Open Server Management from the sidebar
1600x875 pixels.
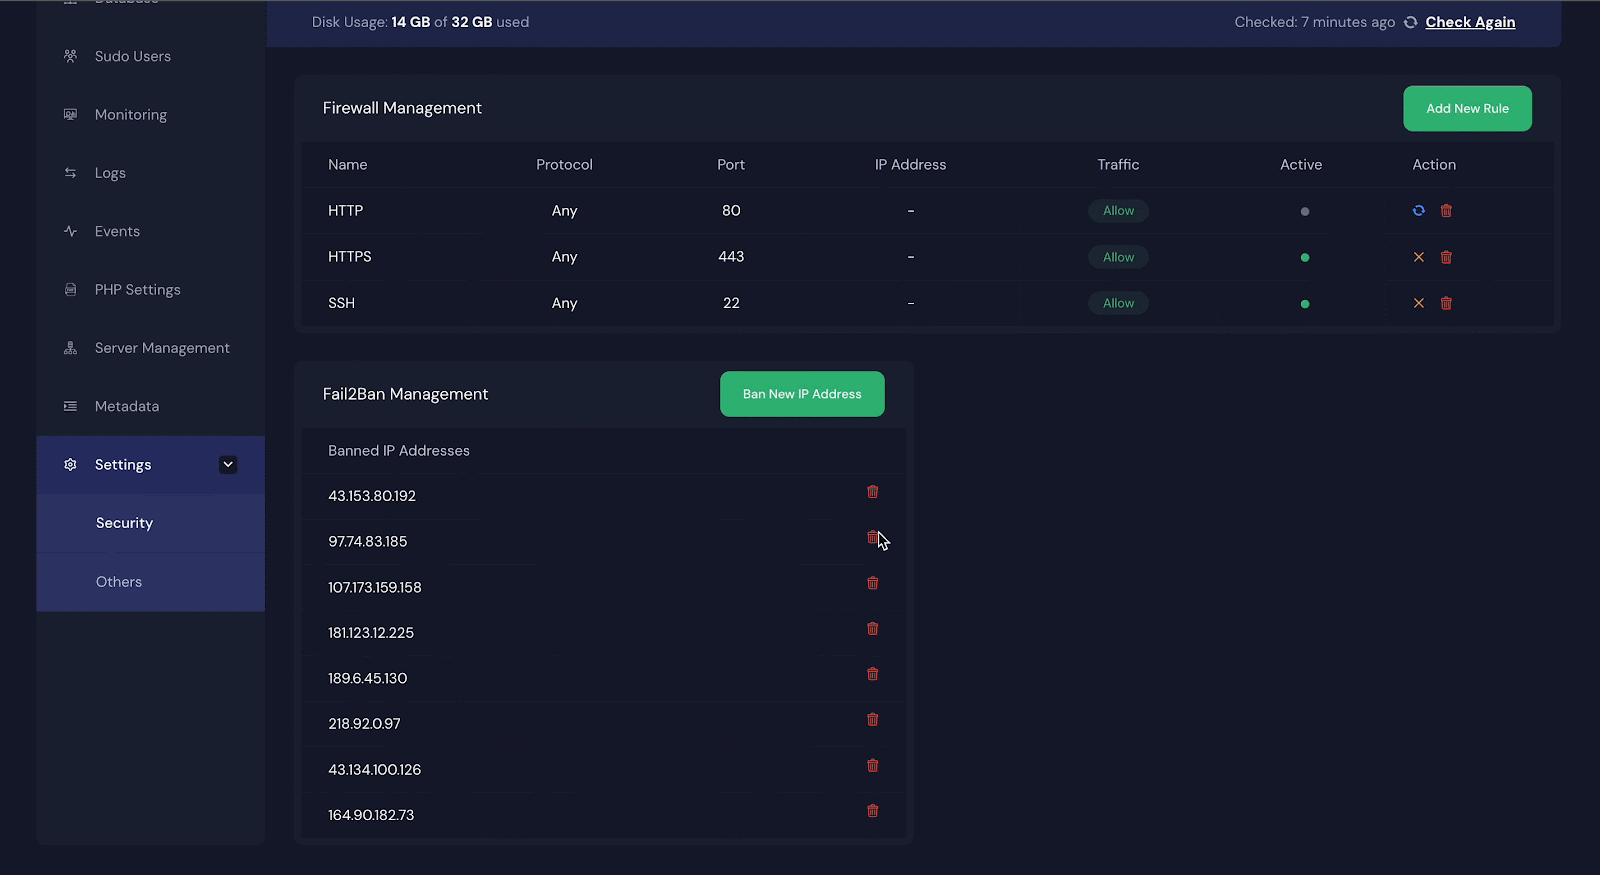162,348
